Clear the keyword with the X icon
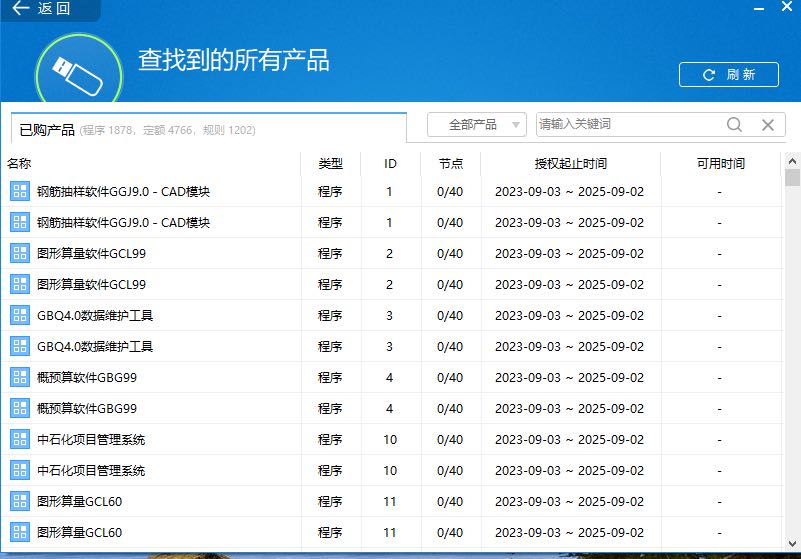The image size is (801, 559). (x=767, y=125)
